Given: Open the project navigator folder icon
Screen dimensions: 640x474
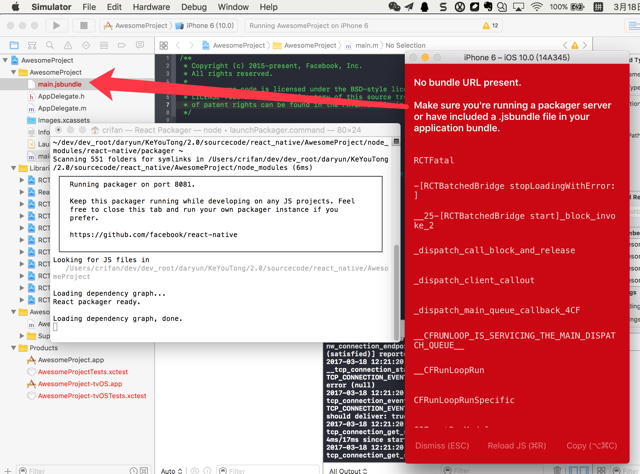Looking at the screenshot, I should tap(14, 45).
